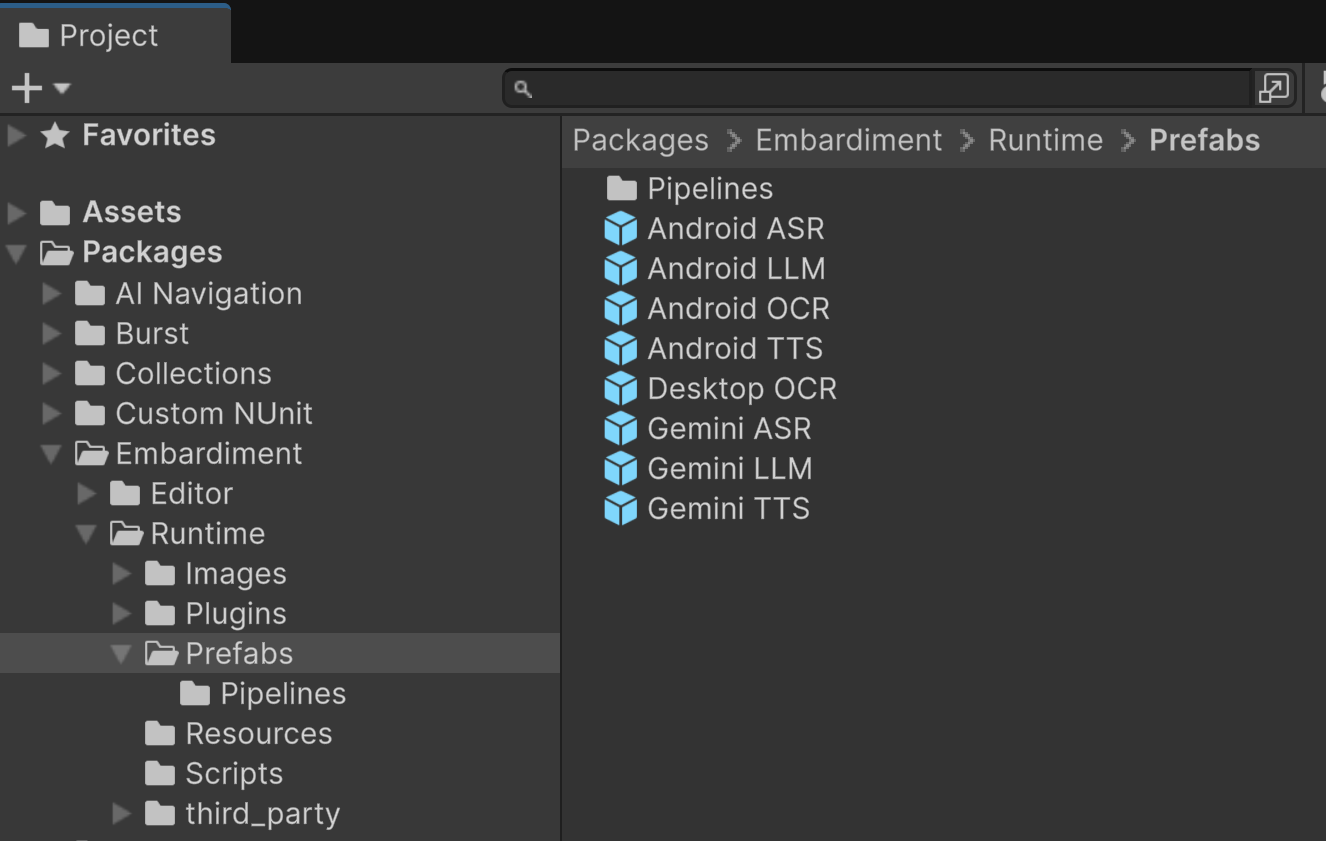Click inside the project search field
This screenshot has height=841, width=1326.
[x=878, y=88]
